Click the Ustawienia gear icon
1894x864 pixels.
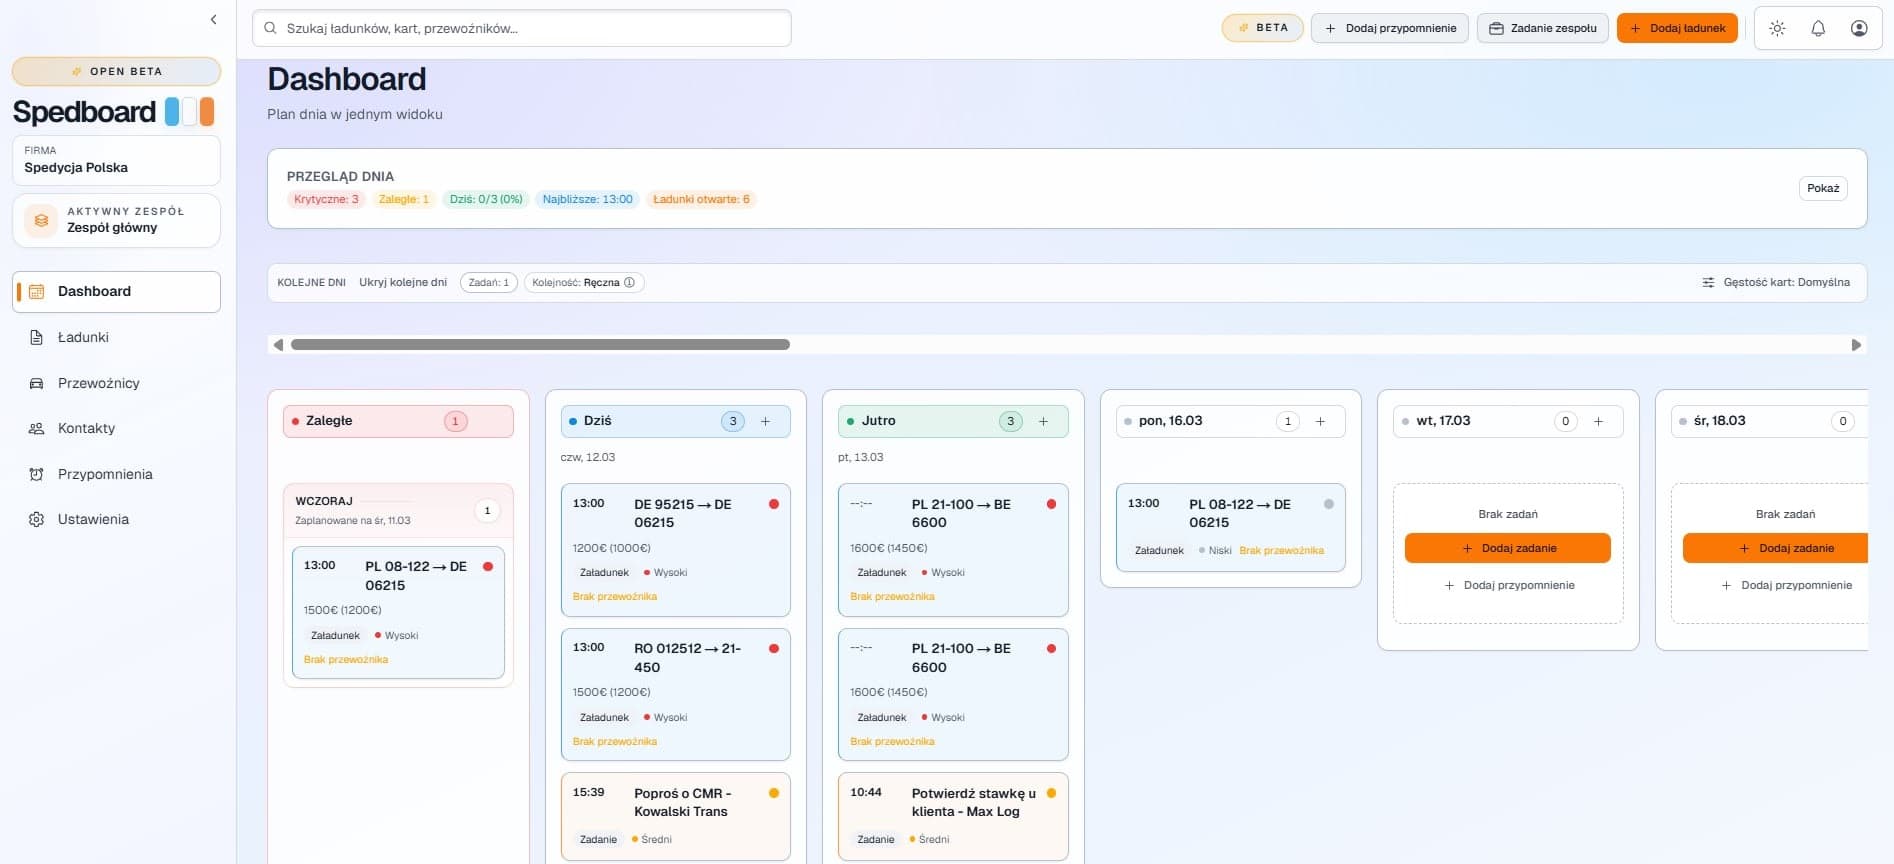point(37,519)
